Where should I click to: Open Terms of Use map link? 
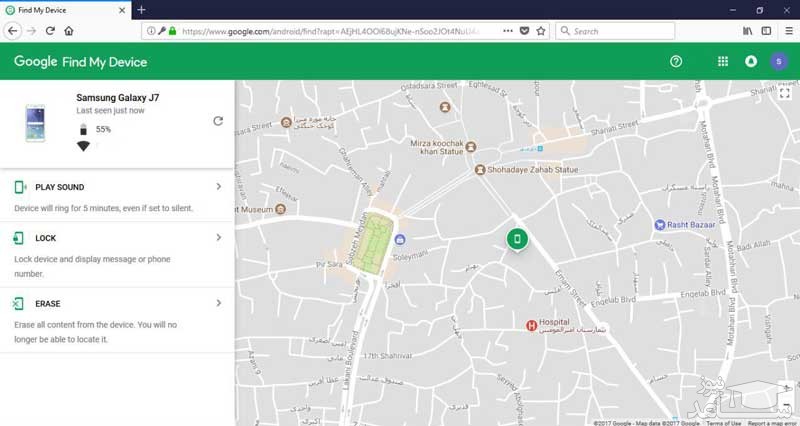pos(723,423)
